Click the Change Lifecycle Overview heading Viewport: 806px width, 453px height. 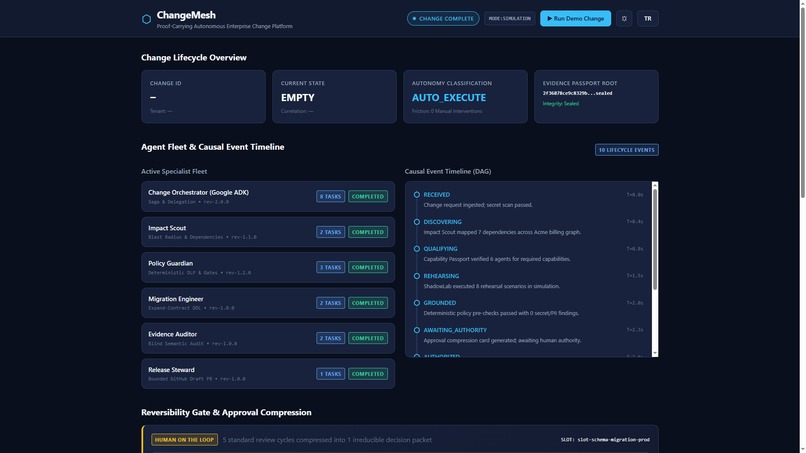194,58
